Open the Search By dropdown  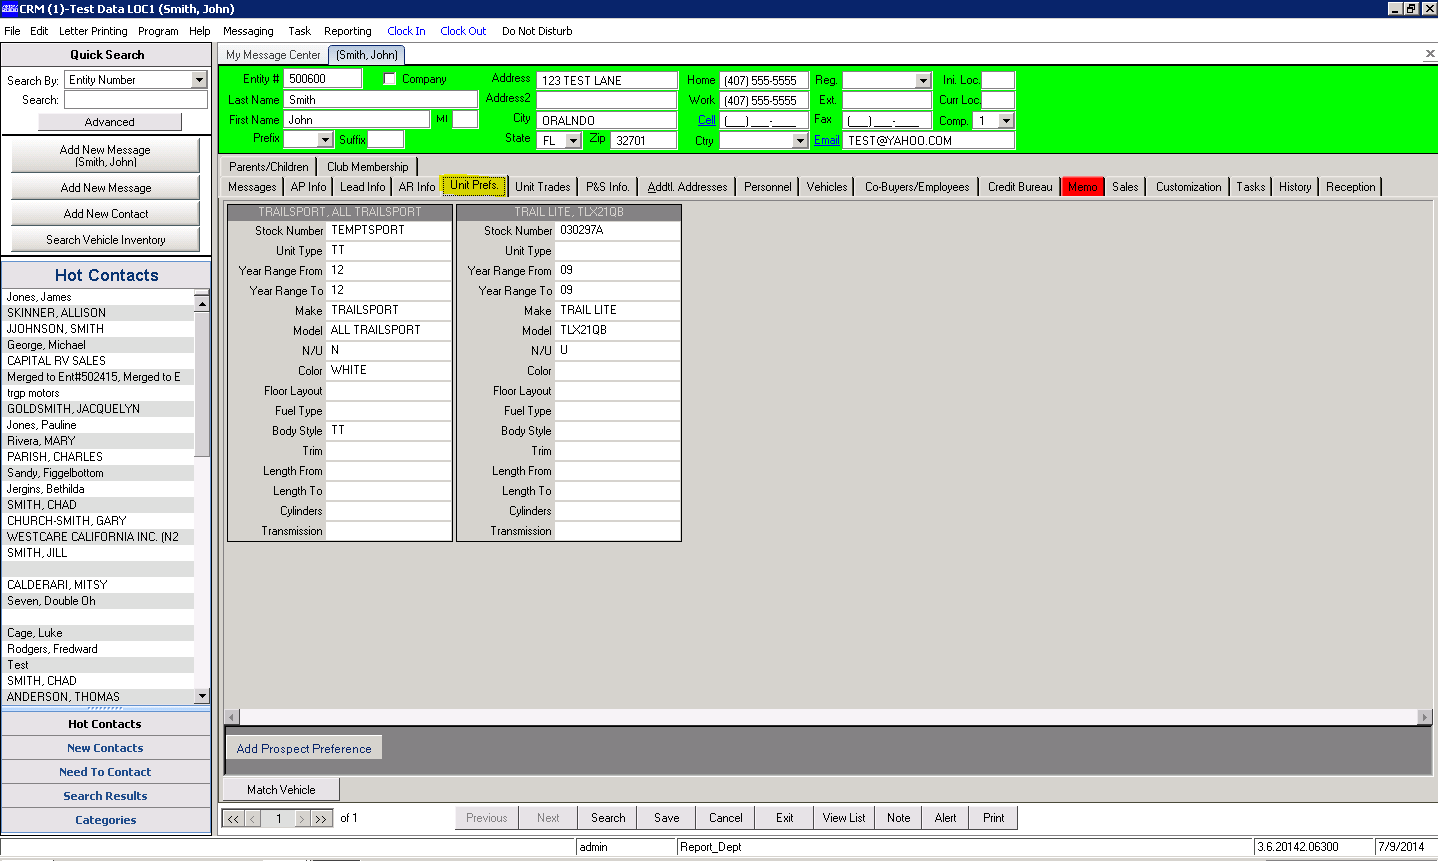pyautogui.click(x=201, y=79)
